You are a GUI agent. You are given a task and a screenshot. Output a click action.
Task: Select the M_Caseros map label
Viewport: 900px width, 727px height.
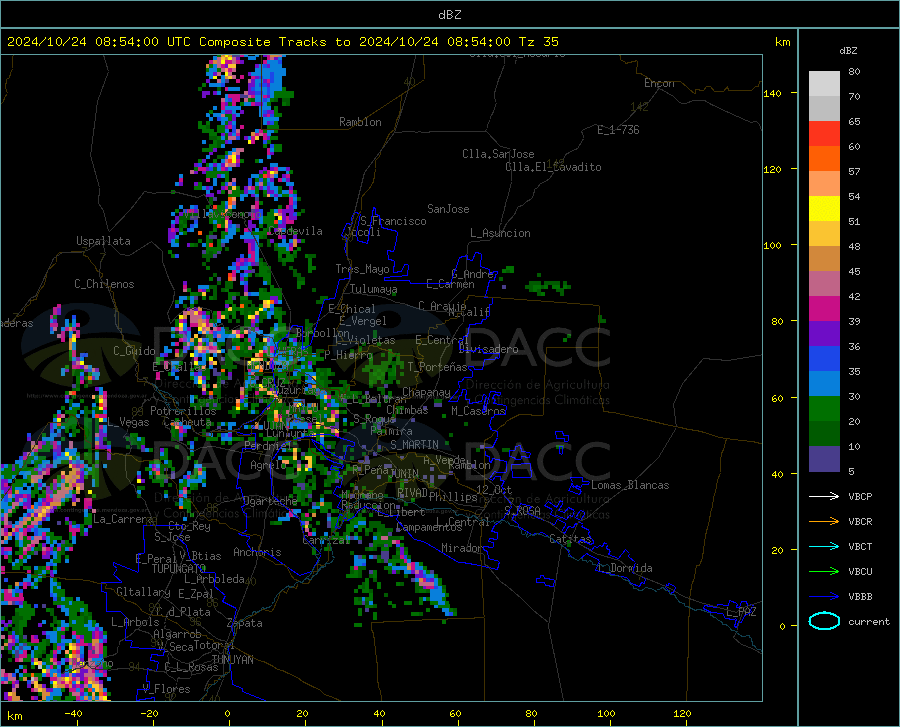[x=478, y=411]
